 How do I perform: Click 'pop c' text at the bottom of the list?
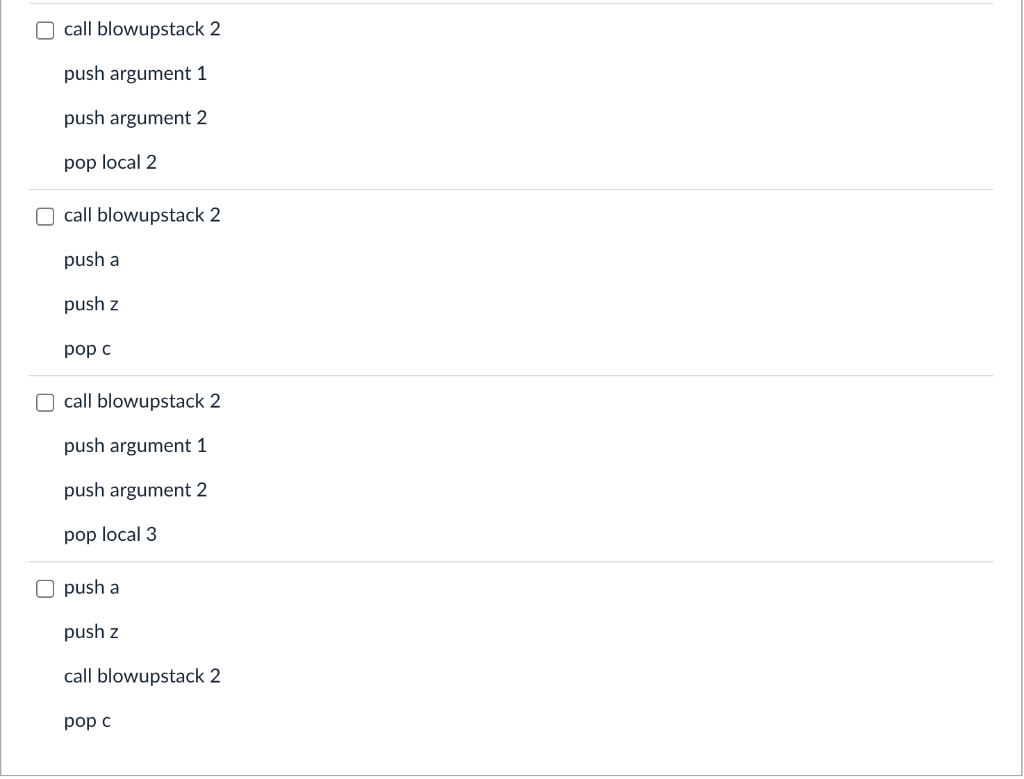pos(88,722)
